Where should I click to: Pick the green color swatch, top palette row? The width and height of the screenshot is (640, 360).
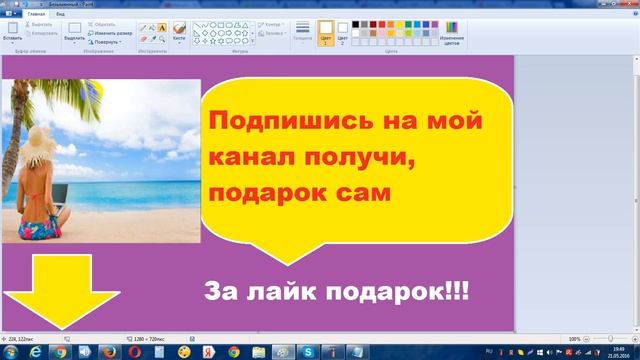pyautogui.click(x=408, y=25)
